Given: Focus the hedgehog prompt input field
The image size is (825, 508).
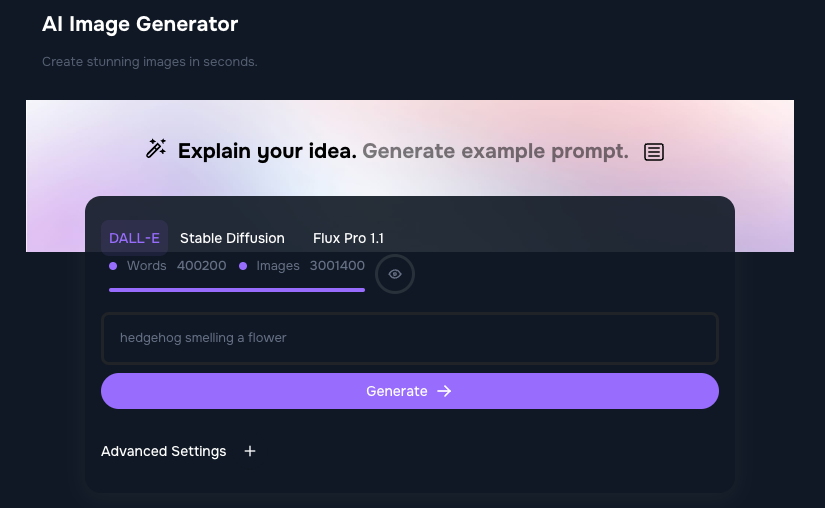Looking at the screenshot, I should 410,338.
